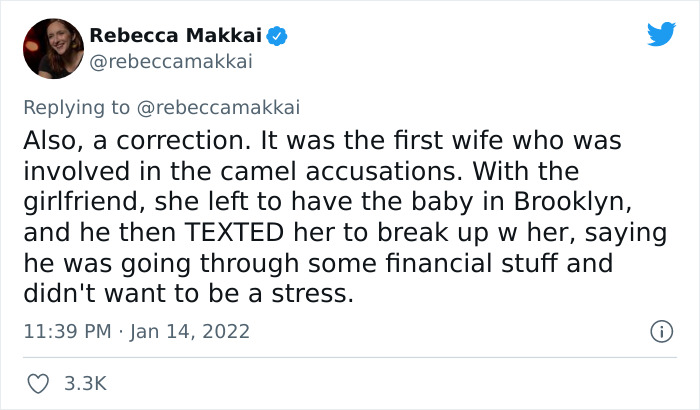The height and width of the screenshot is (410, 700).
Task: Click the Twitter bird logo
Action: (x=661, y=34)
